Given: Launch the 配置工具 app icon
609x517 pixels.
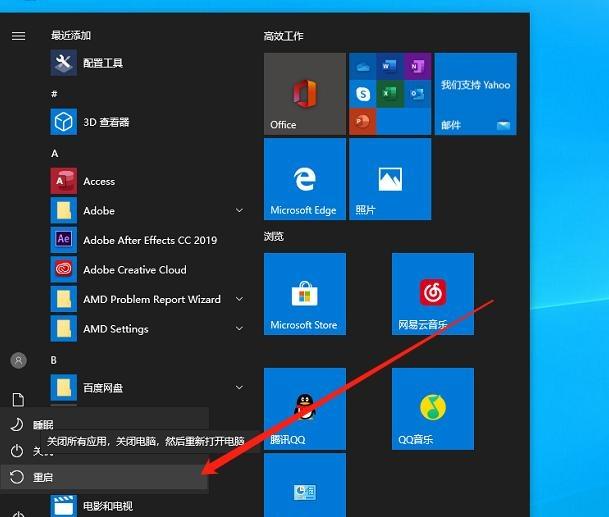Looking at the screenshot, I should point(64,63).
